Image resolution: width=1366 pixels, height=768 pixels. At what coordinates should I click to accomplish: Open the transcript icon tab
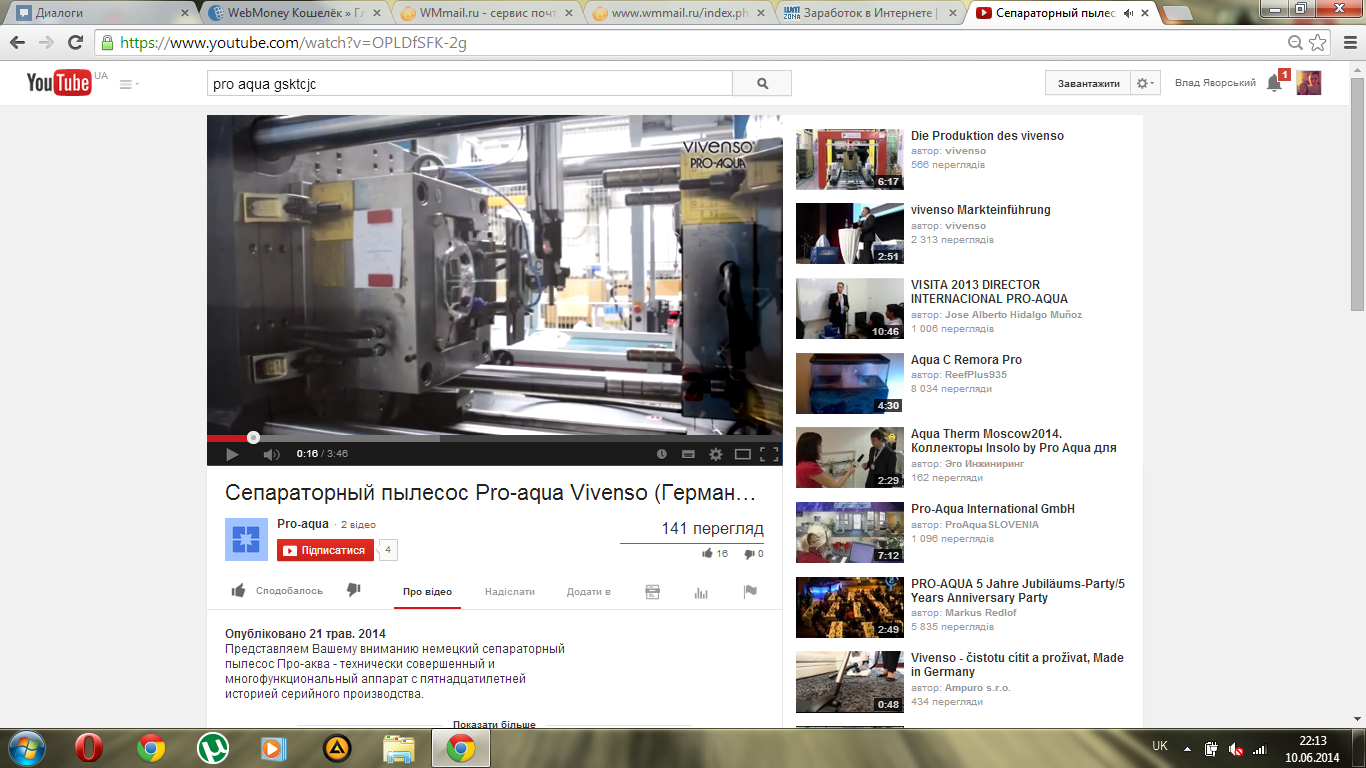653,592
